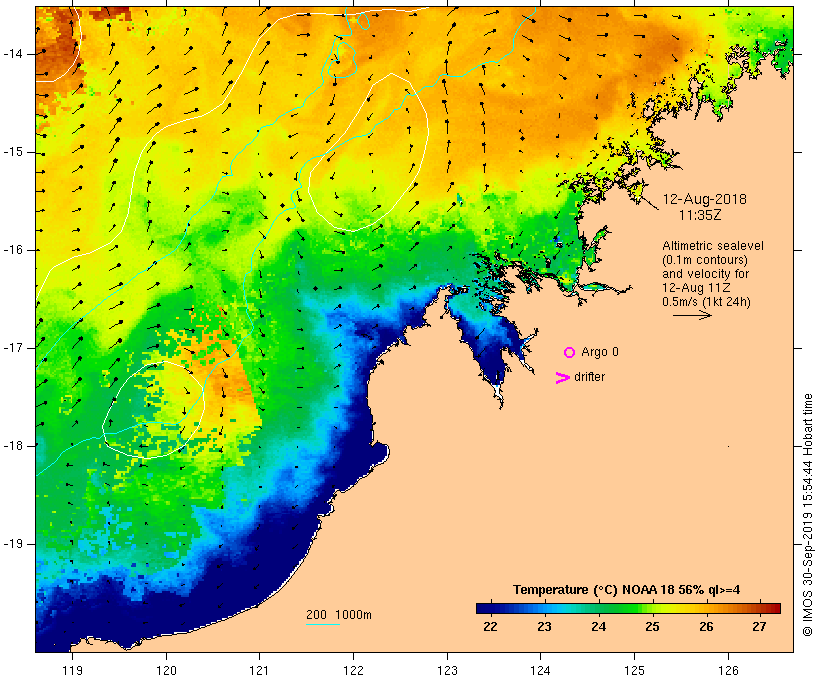This screenshot has height=680, width=820.
Task: Click the latitude label '-17'
Action: (13, 348)
